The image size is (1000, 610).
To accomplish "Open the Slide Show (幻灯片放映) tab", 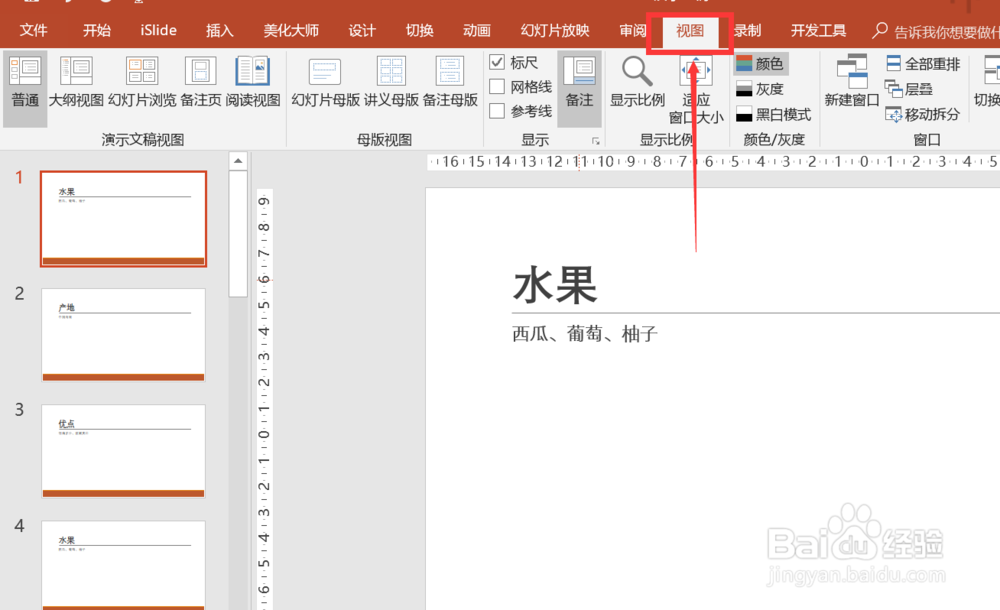I will (555, 30).
